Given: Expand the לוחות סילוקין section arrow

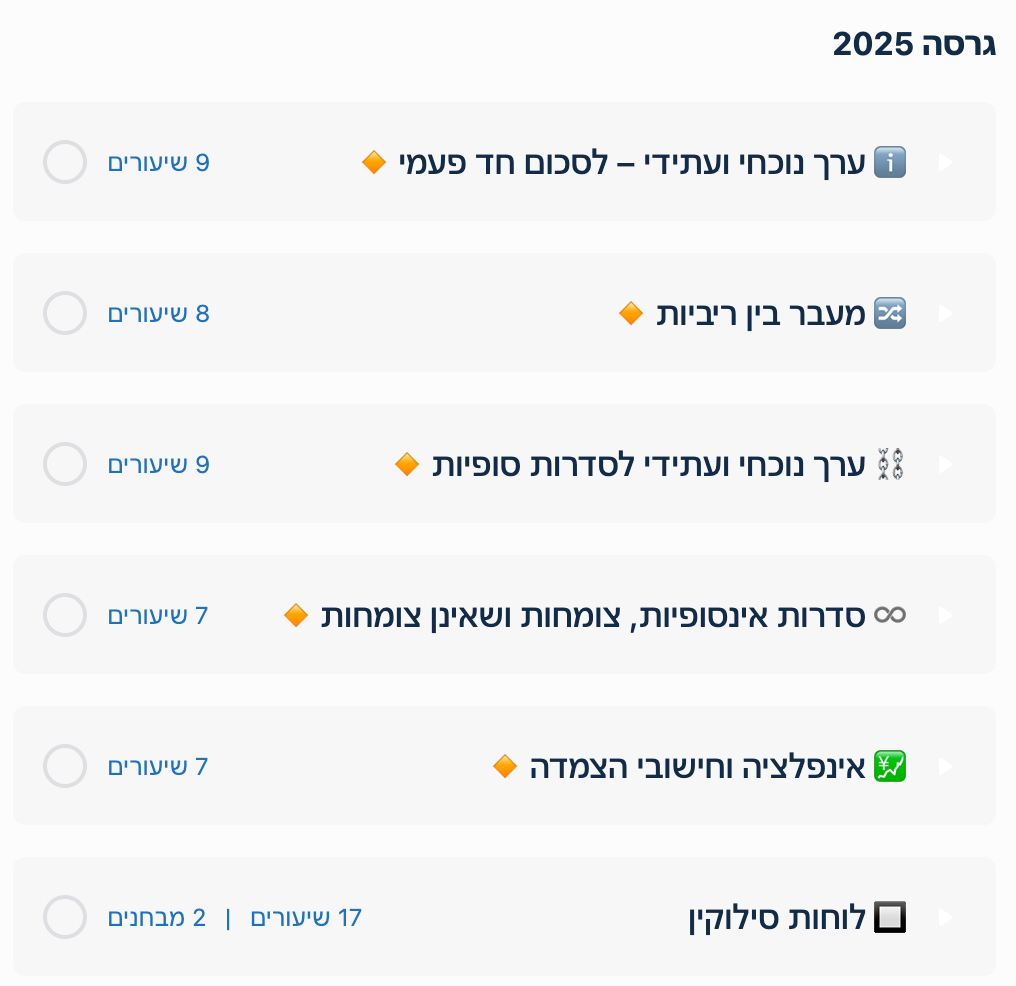Looking at the screenshot, I should tap(945, 917).
